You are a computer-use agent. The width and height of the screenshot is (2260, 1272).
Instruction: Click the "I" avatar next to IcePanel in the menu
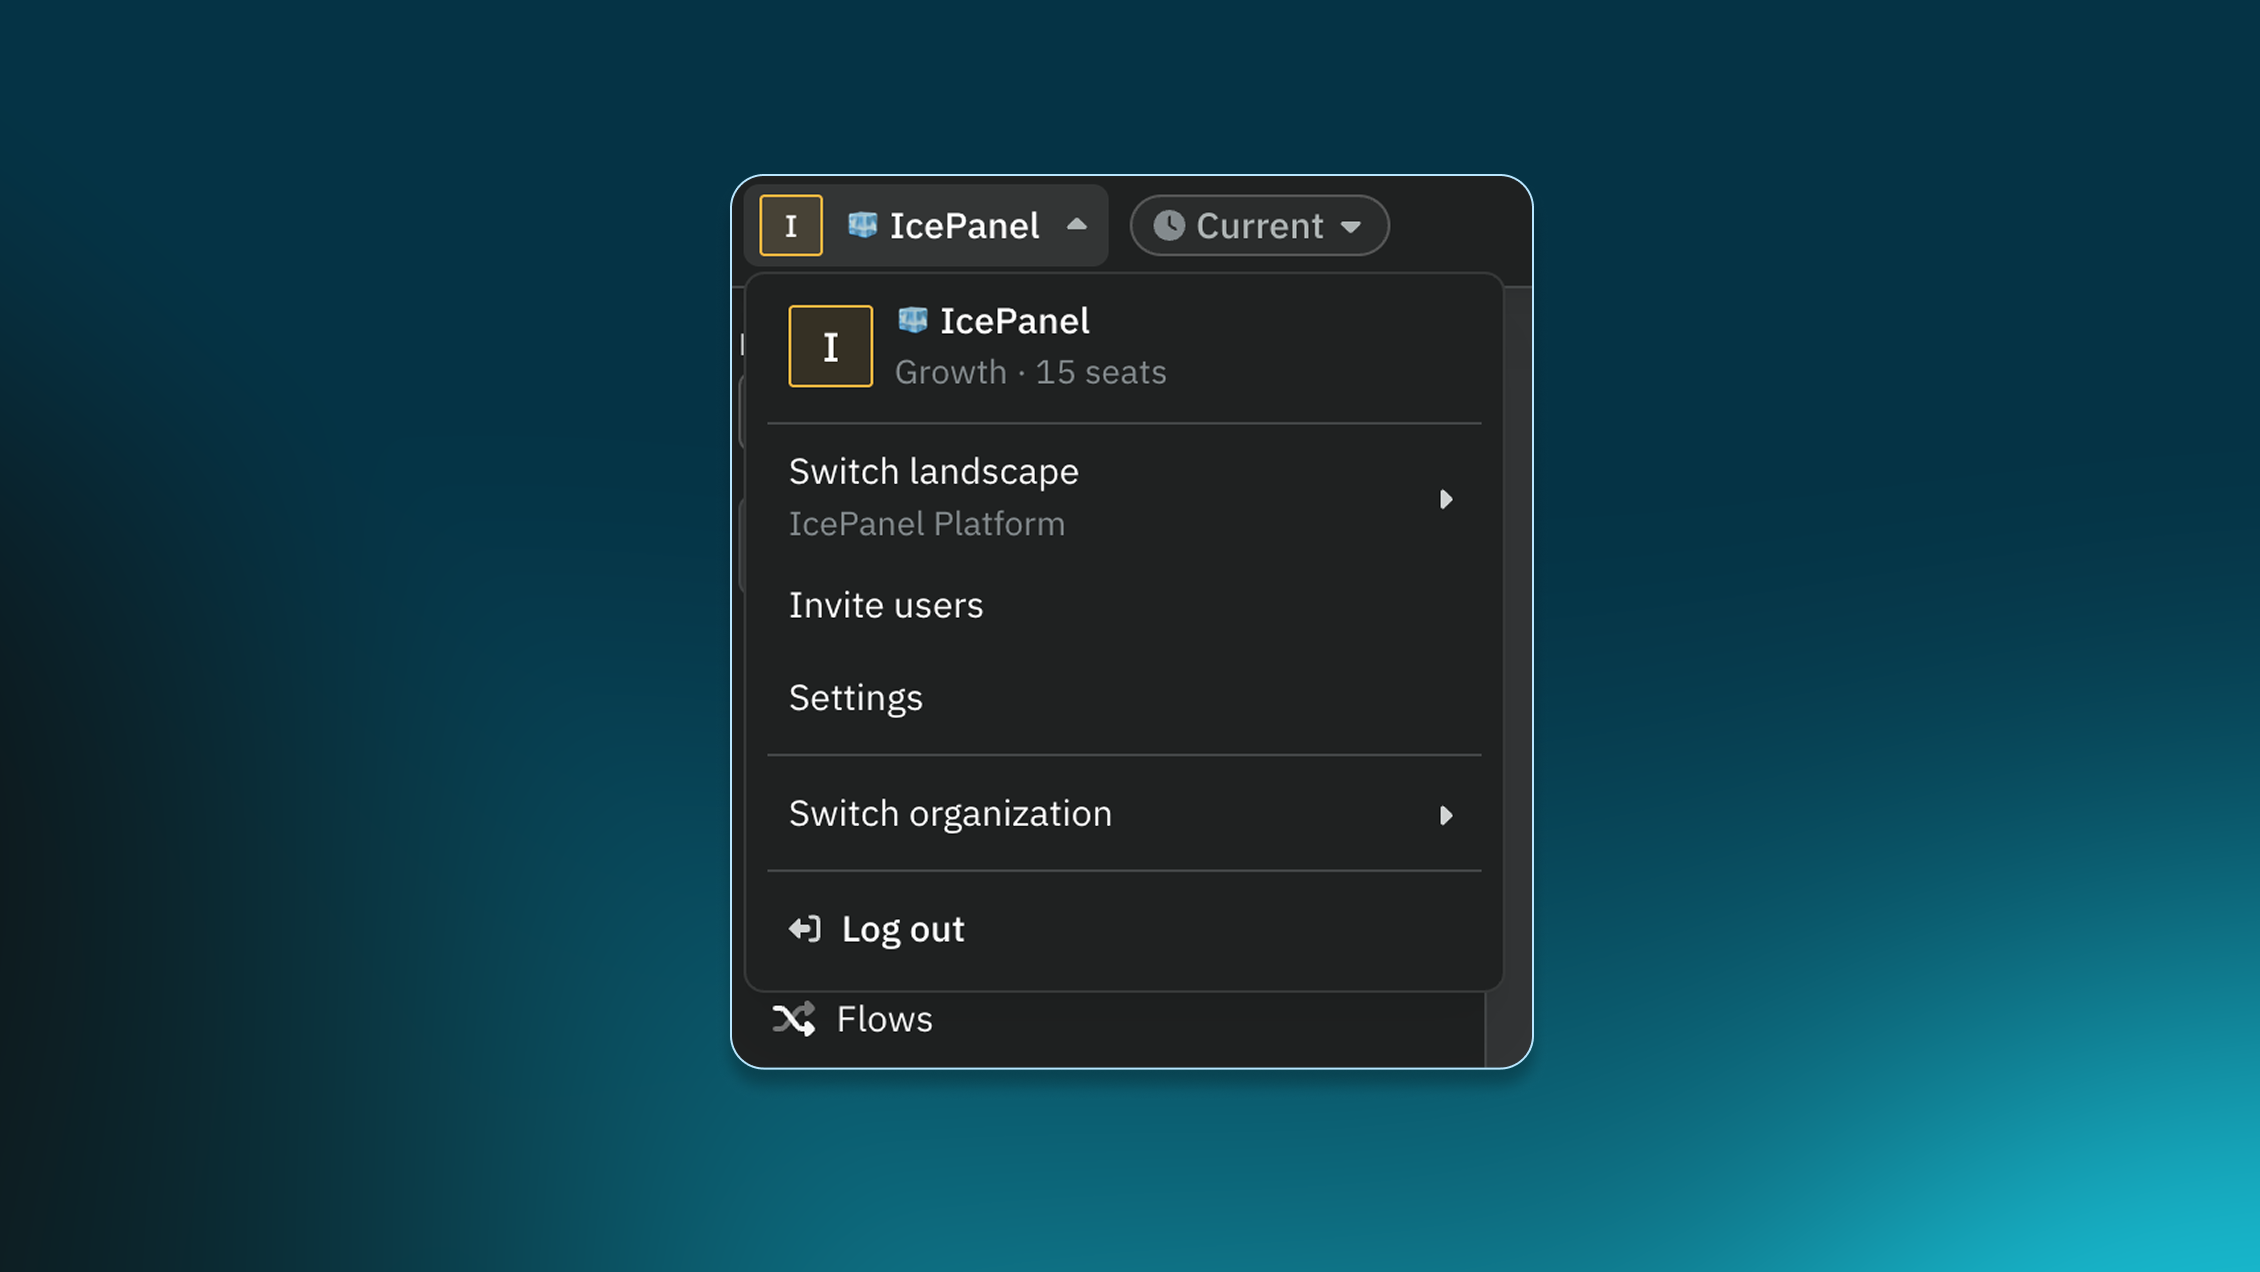pos(830,345)
